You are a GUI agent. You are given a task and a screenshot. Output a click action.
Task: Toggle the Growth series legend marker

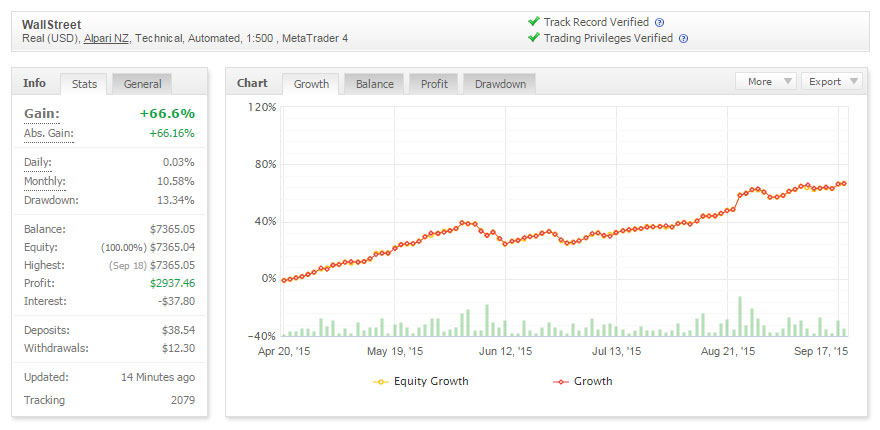click(561, 382)
